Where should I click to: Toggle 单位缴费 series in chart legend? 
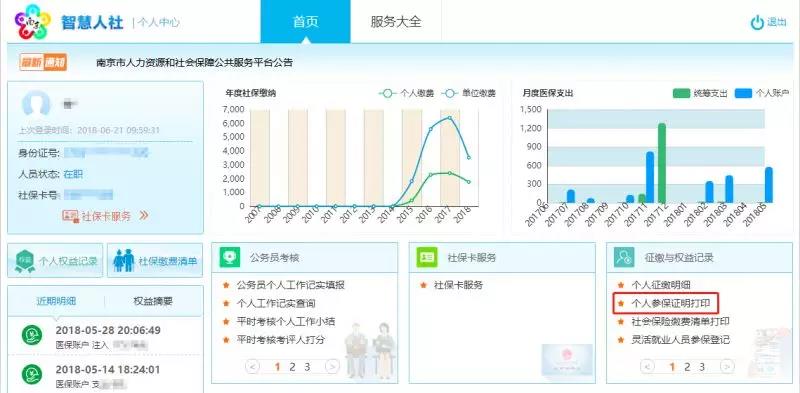(468, 93)
